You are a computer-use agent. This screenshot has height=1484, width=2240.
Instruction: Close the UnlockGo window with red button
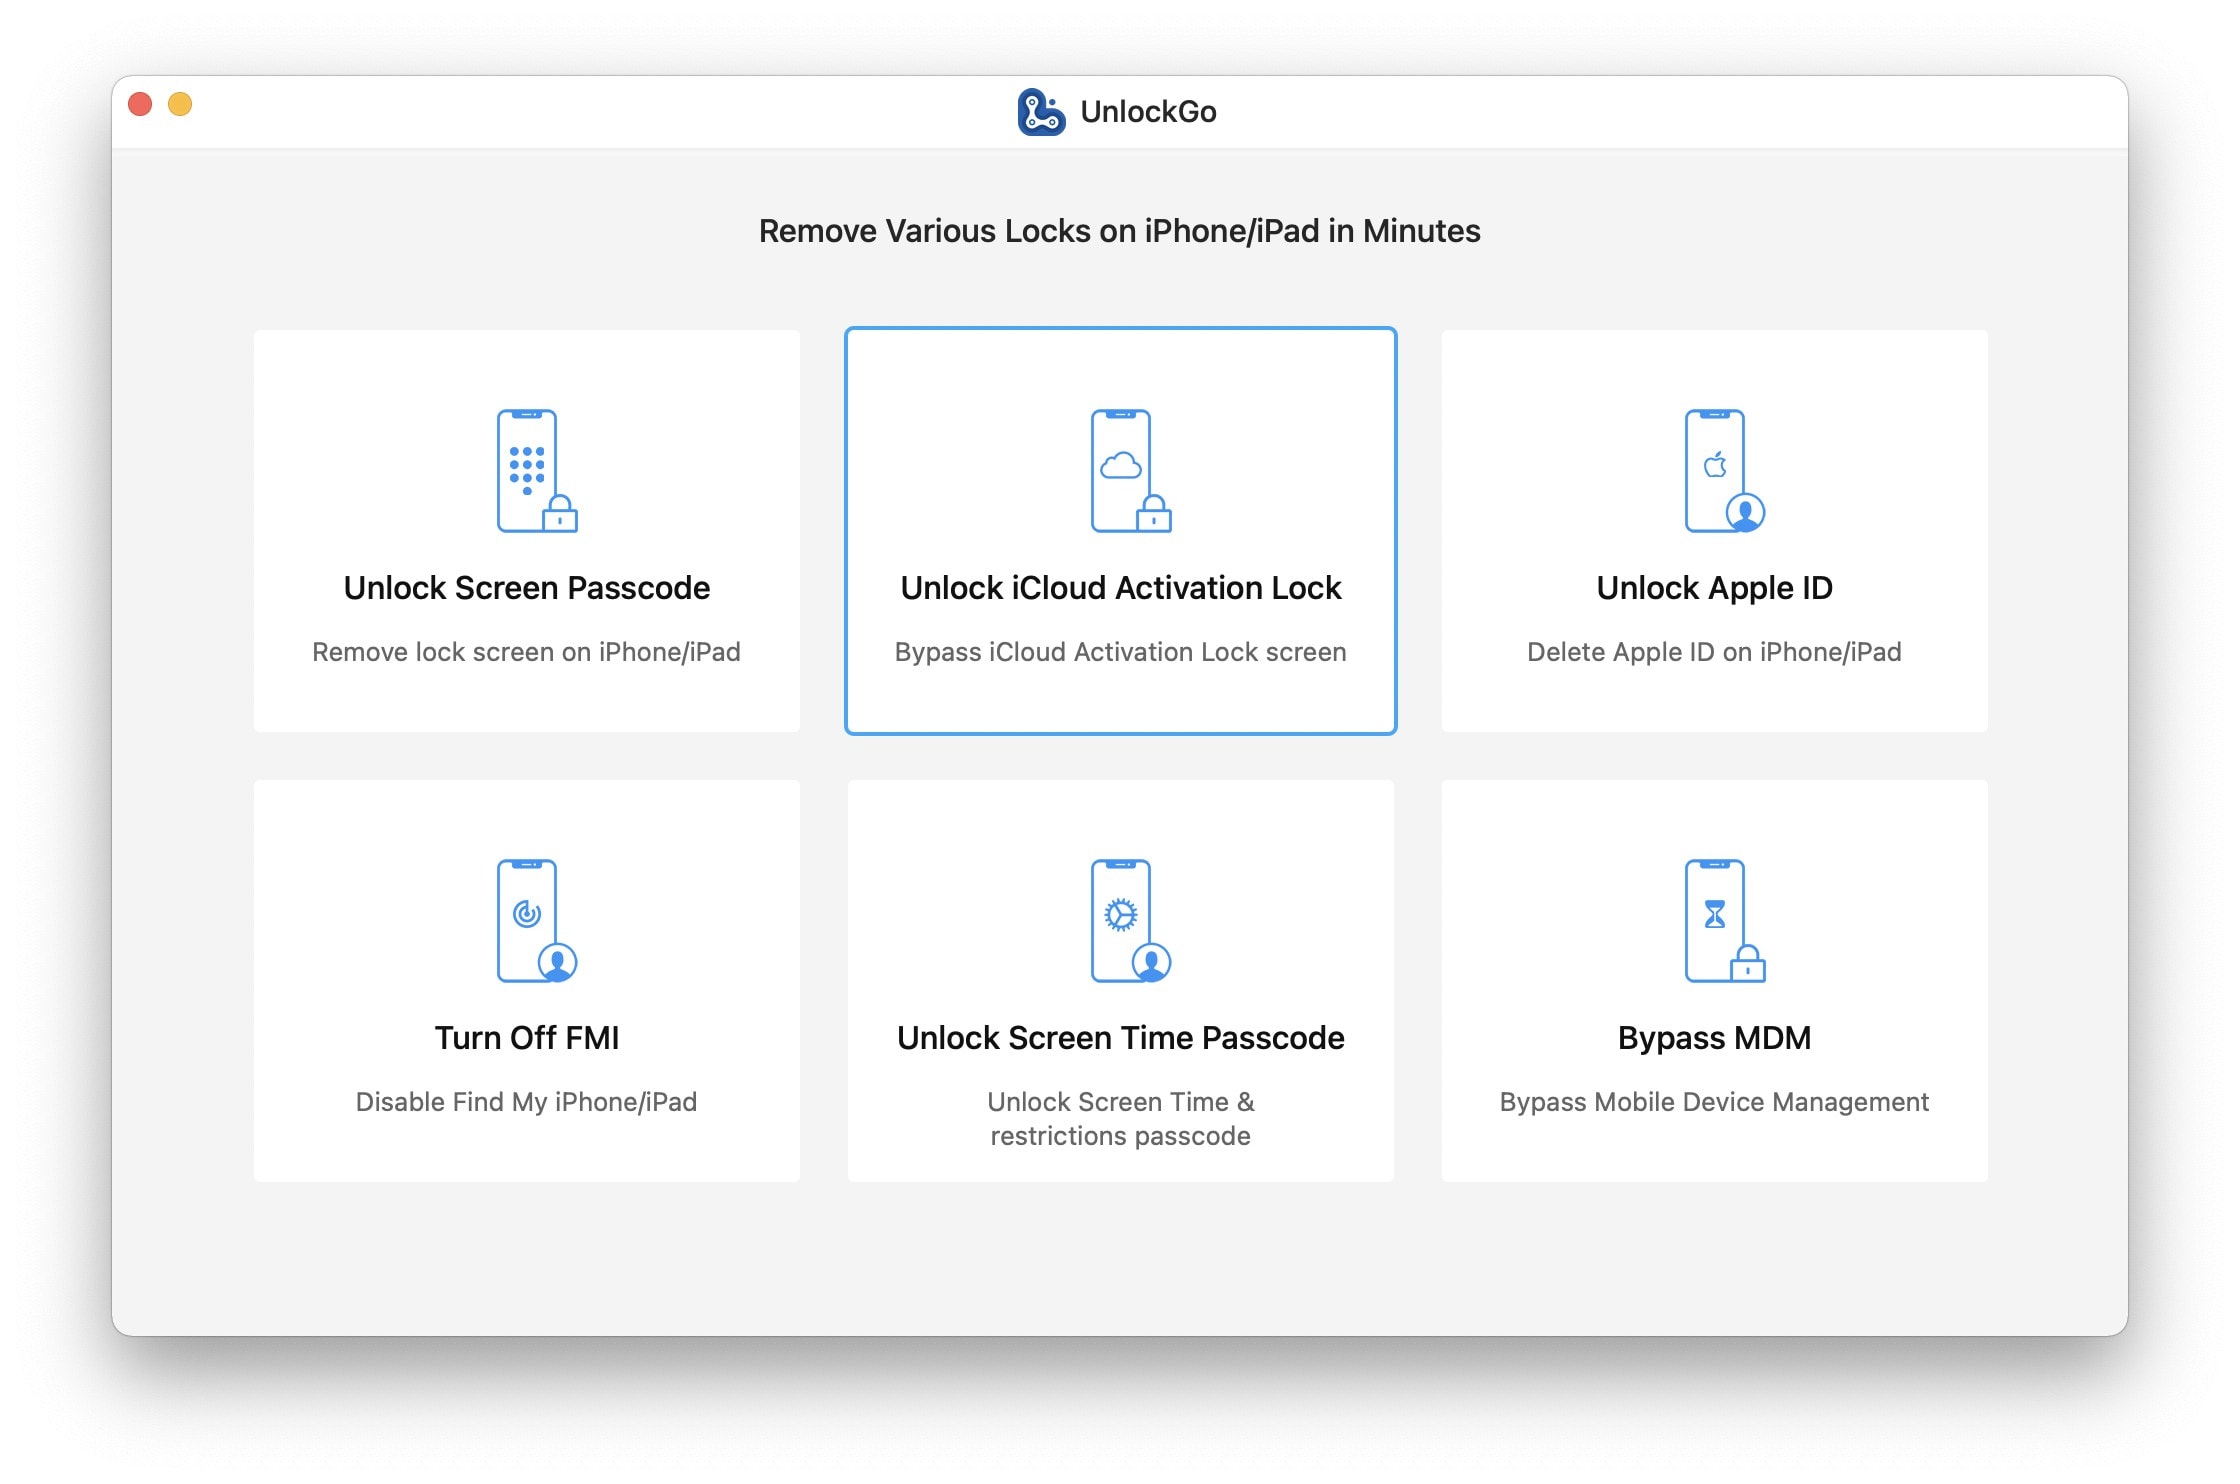tap(140, 104)
